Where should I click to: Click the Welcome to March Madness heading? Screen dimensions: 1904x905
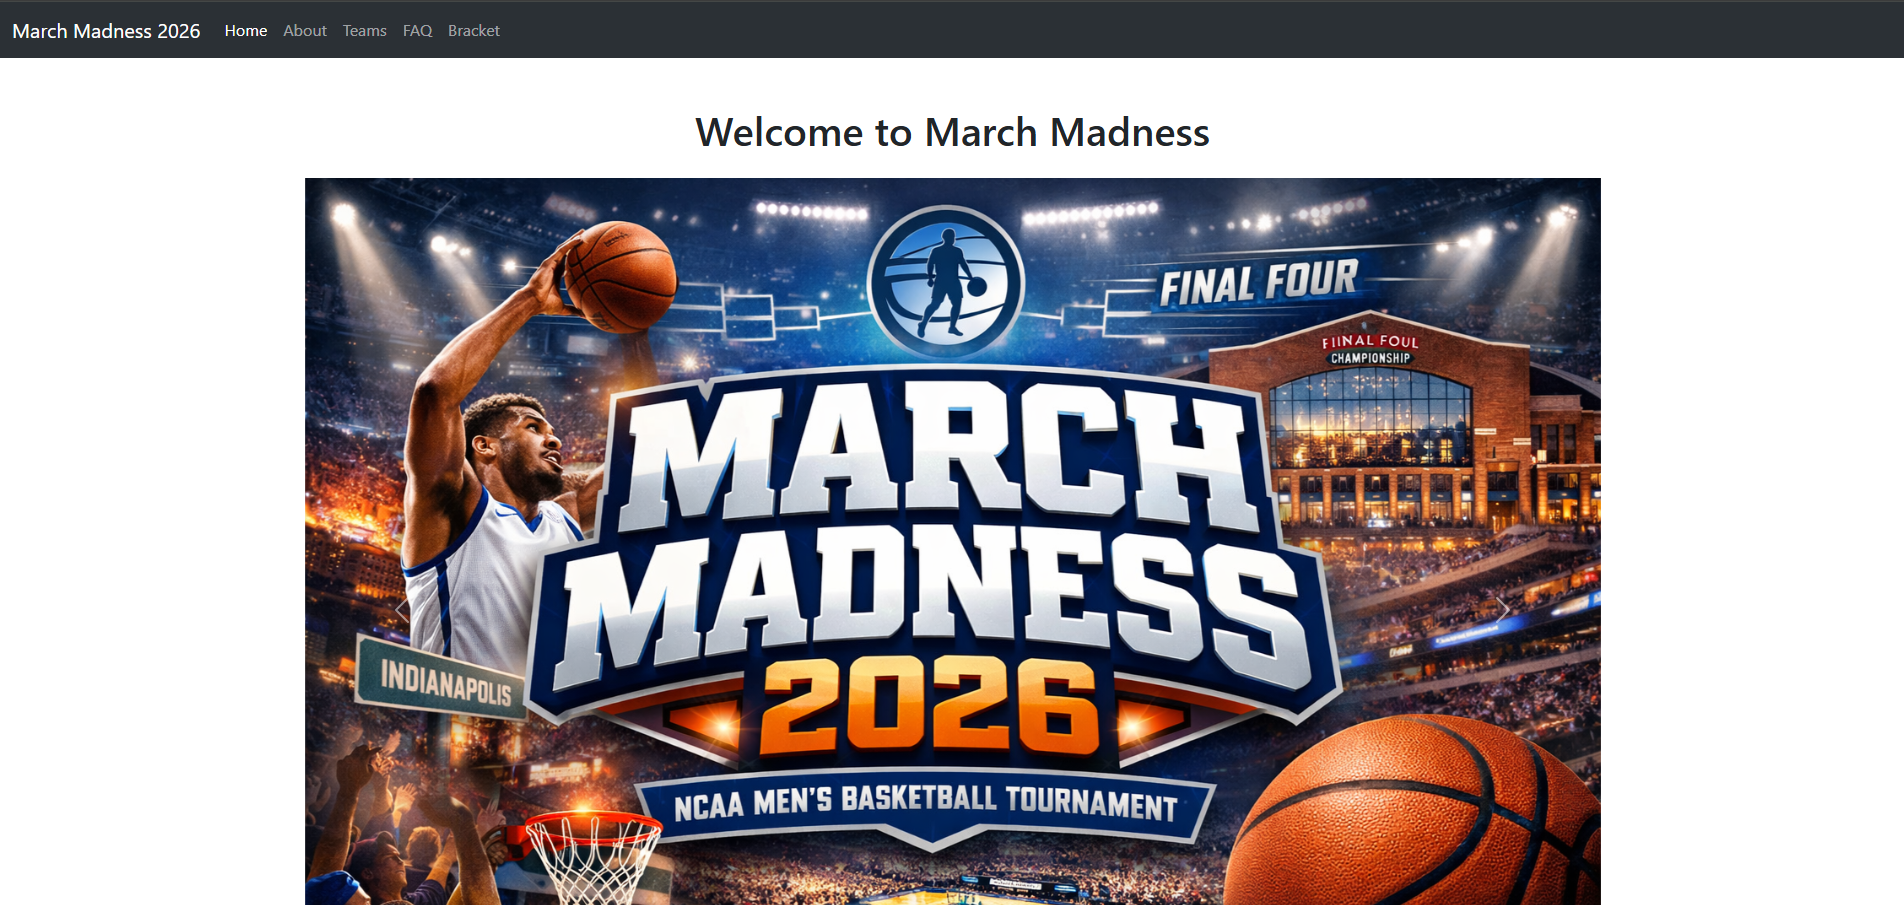pyautogui.click(x=952, y=132)
